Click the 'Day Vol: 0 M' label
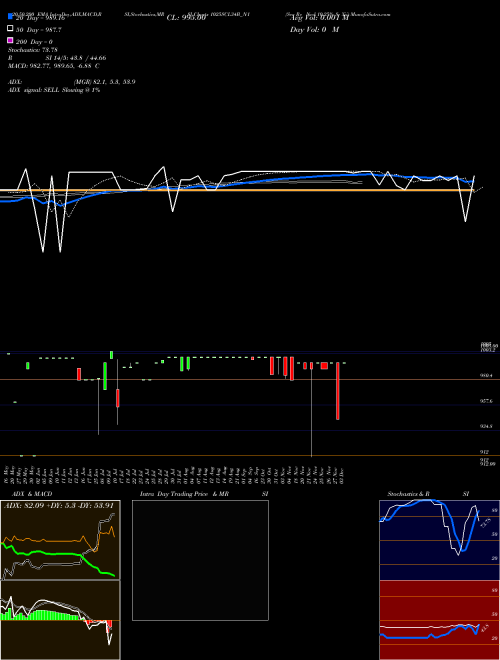Viewport: 500px width, 660px height. click(x=314, y=29)
